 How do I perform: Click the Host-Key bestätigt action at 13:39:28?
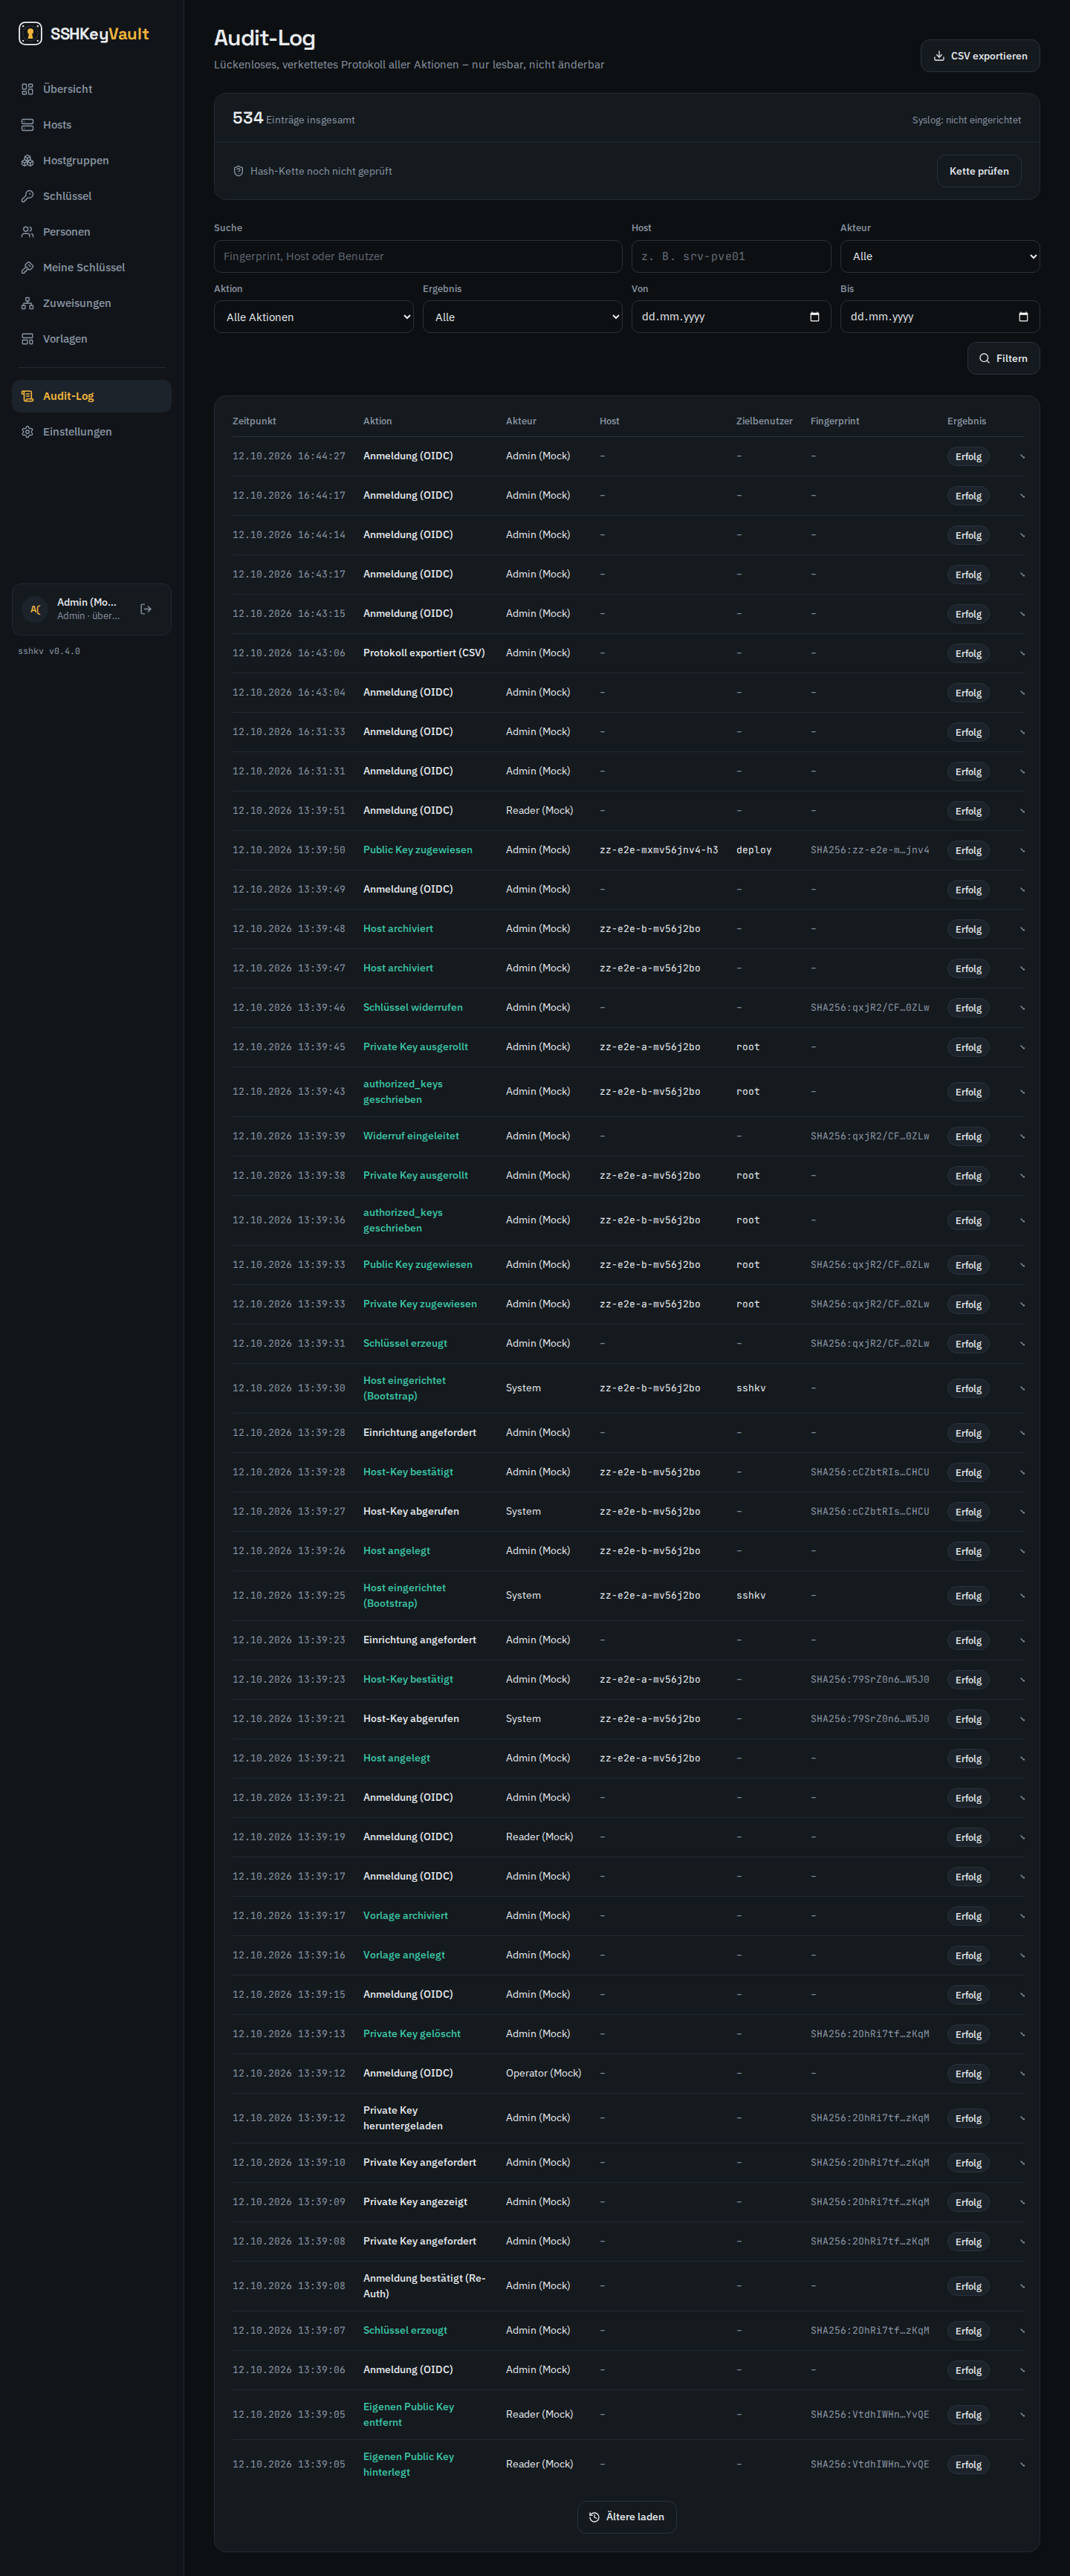pos(408,1472)
